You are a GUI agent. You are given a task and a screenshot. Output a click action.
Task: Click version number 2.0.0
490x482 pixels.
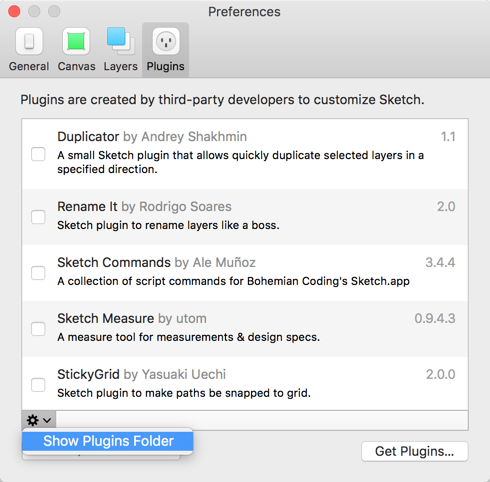point(440,375)
